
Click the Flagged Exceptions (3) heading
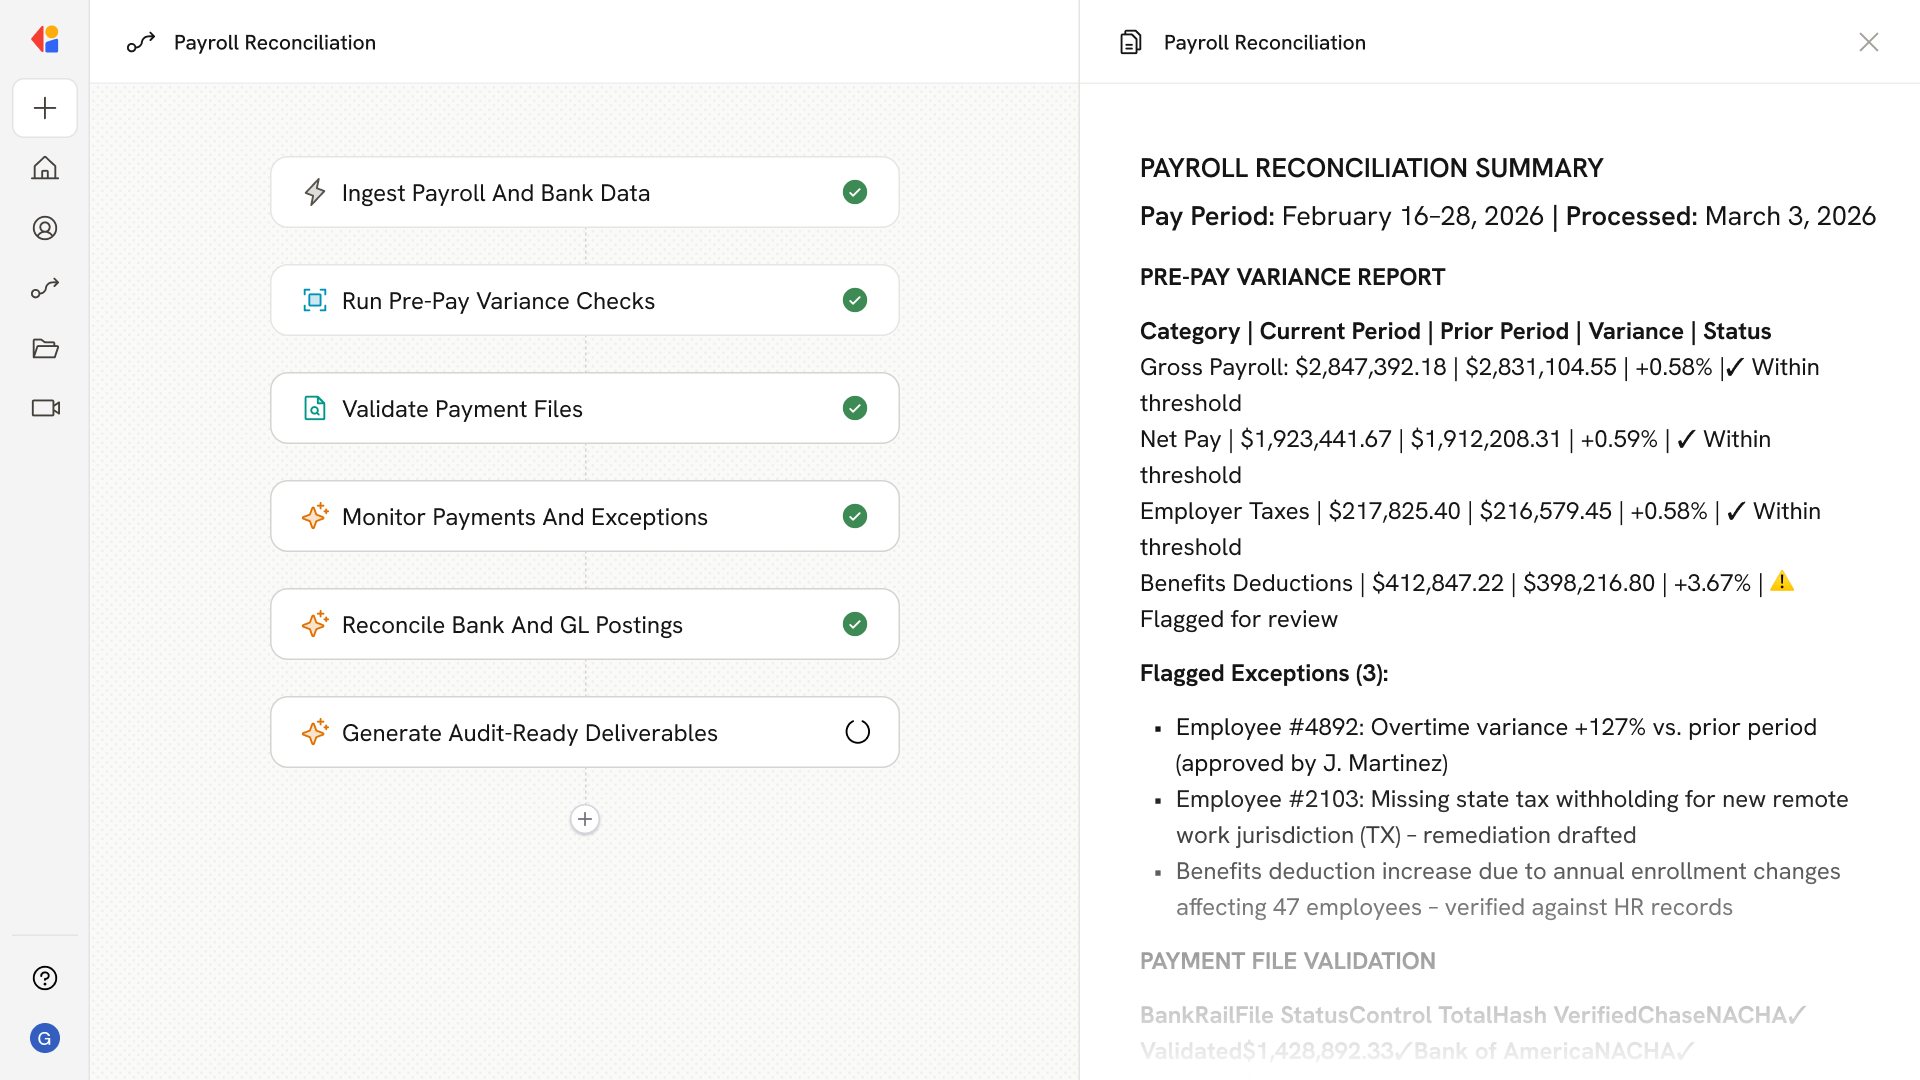pyautogui.click(x=1264, y=673)
